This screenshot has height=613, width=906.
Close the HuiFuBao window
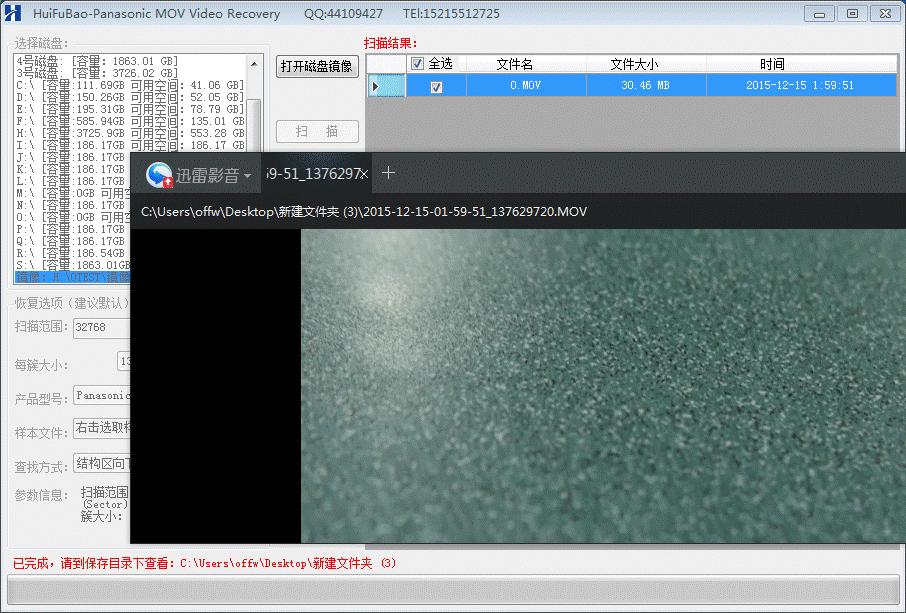click(885, 14)
